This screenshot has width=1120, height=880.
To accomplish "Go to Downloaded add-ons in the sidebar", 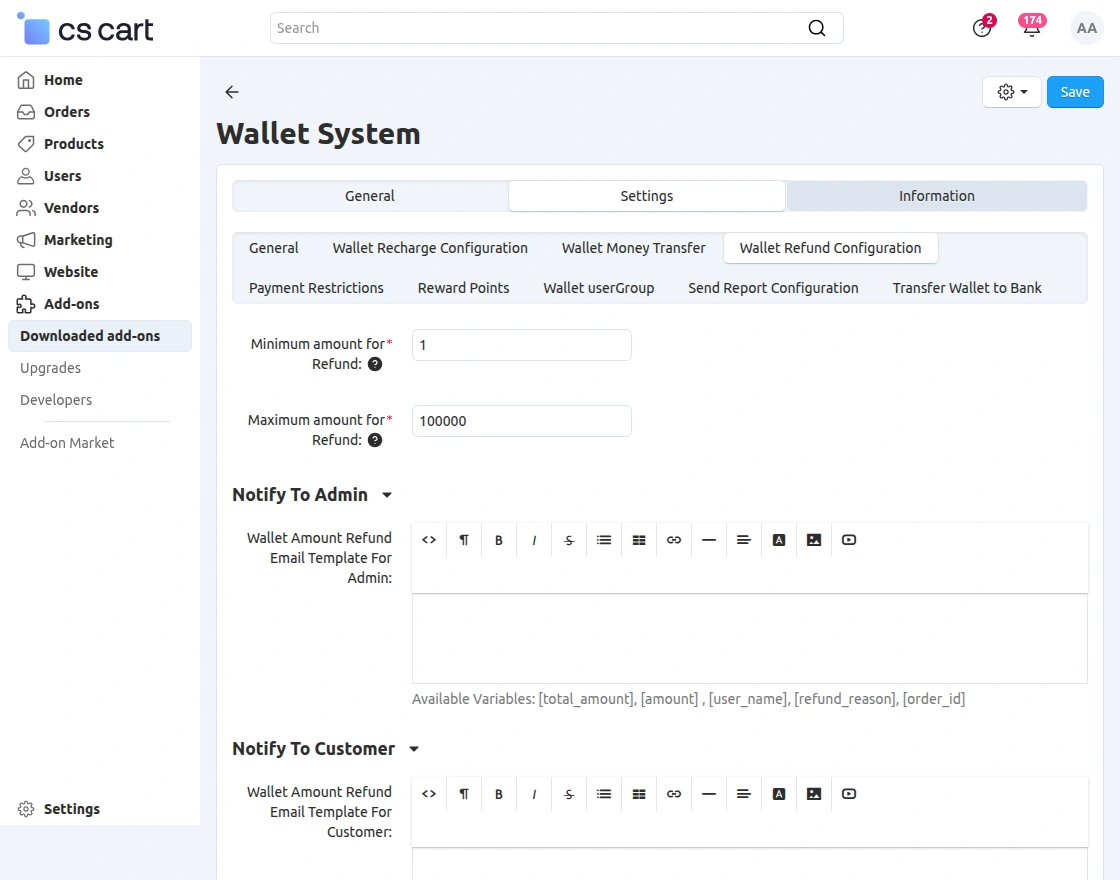I will tap(90, 336).
